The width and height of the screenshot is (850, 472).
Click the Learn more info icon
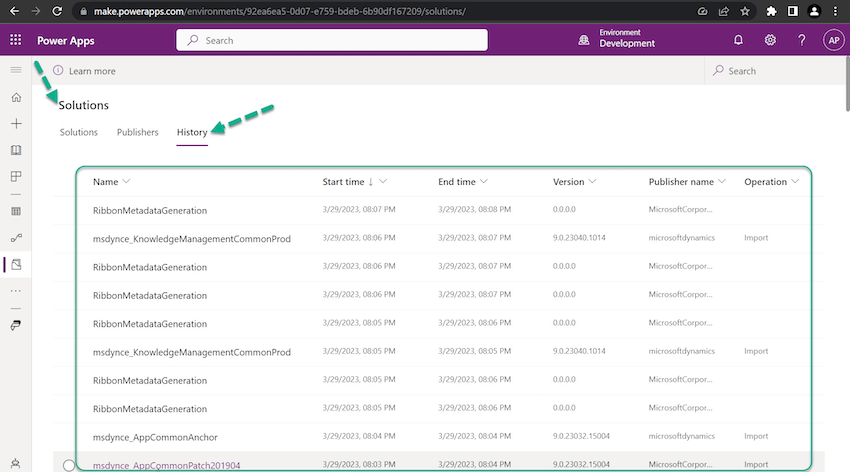coord(58,70)
